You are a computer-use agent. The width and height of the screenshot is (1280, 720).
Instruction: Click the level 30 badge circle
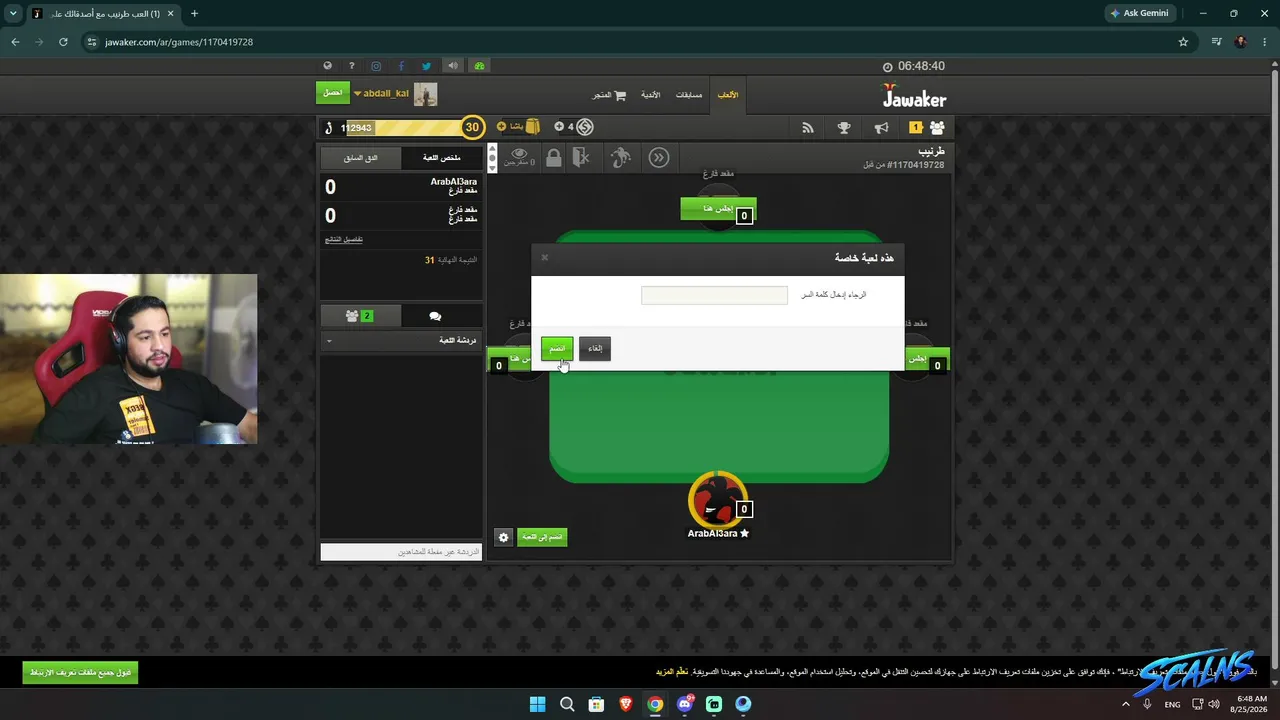472,127
